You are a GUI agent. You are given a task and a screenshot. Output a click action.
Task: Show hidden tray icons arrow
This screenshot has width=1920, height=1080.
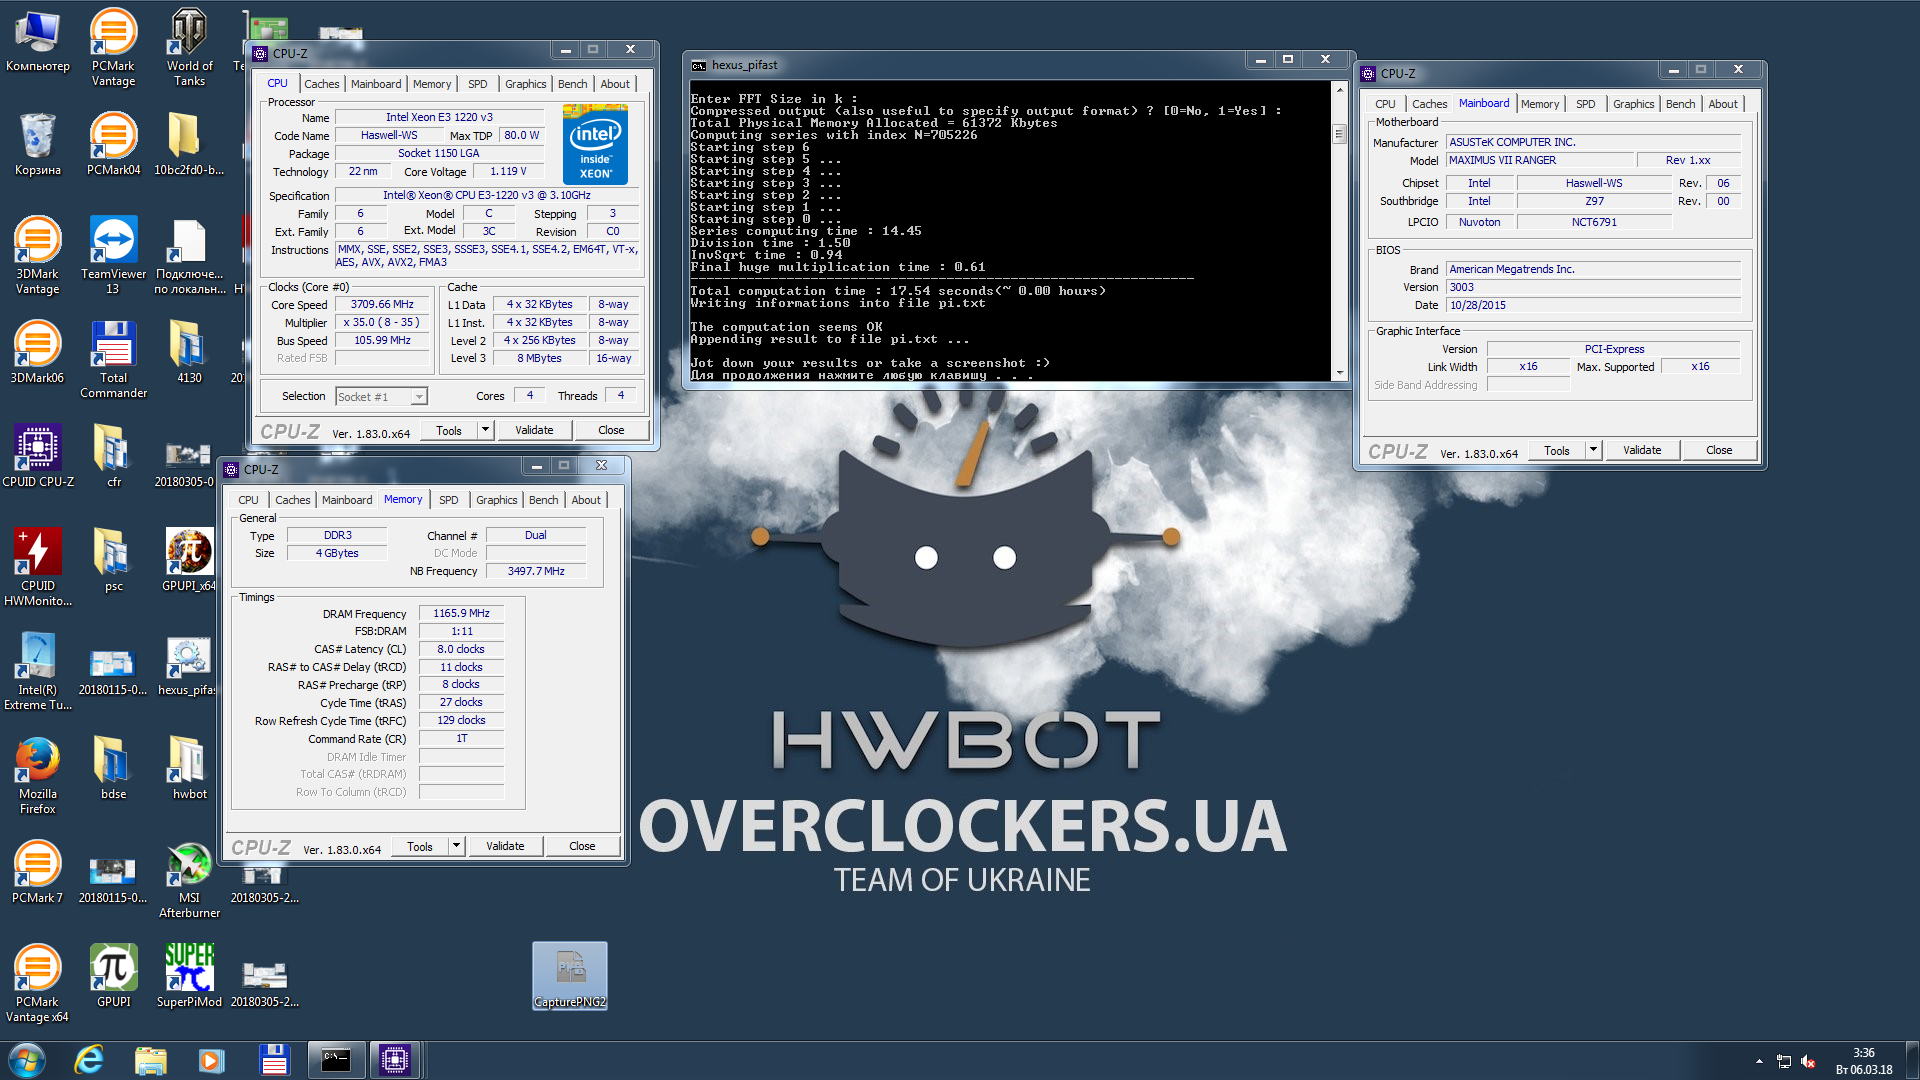click(1759, 1061)
